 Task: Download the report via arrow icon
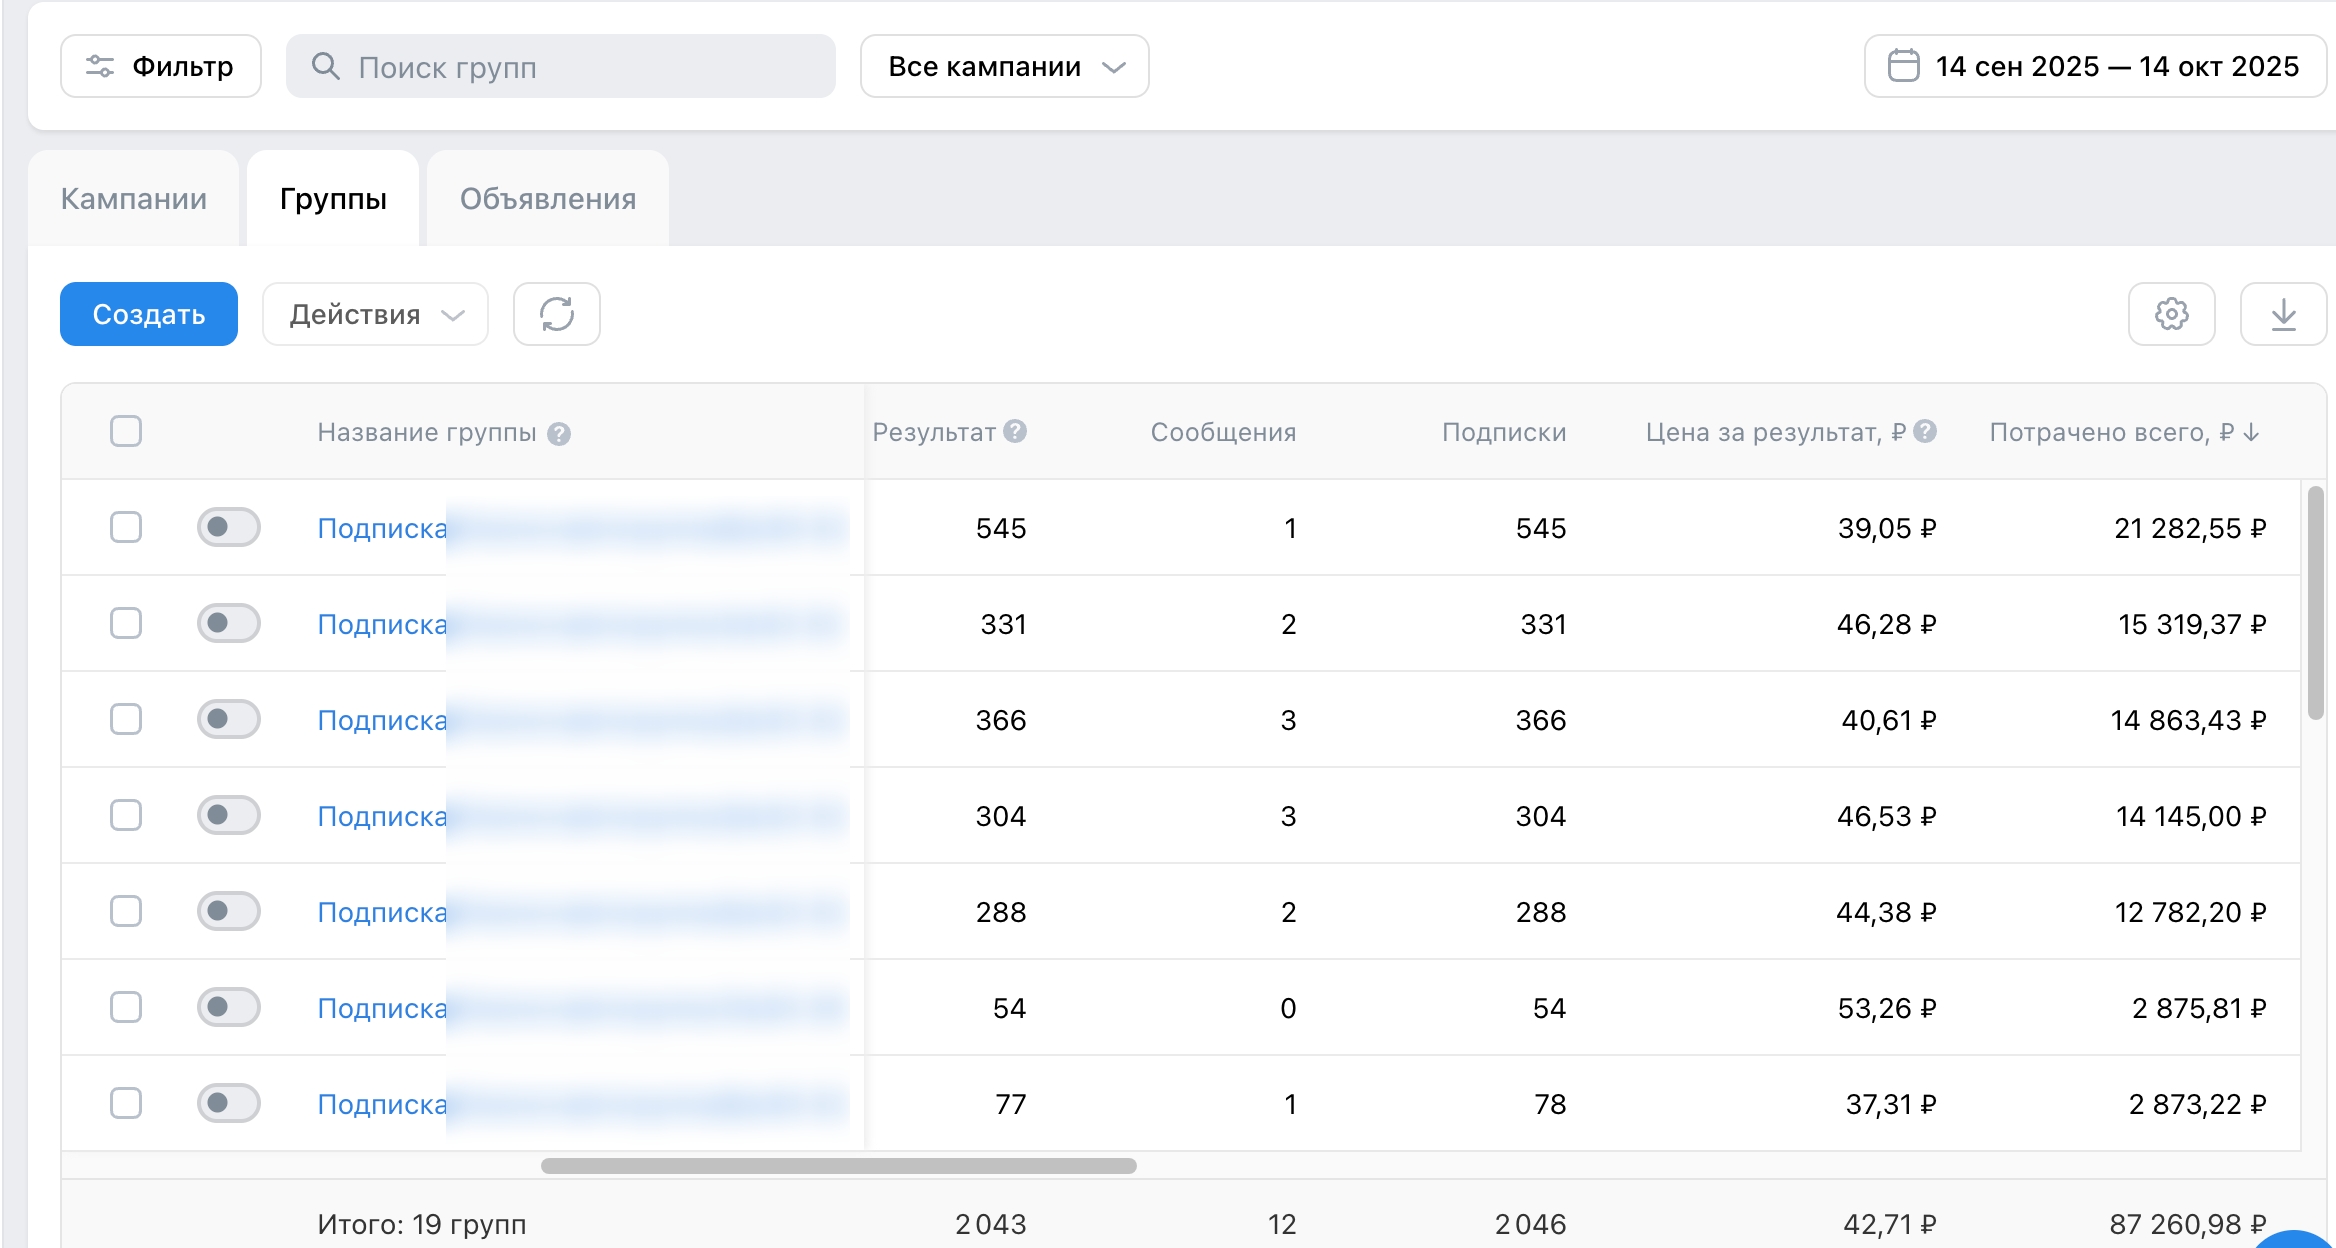coord(2283,314)
